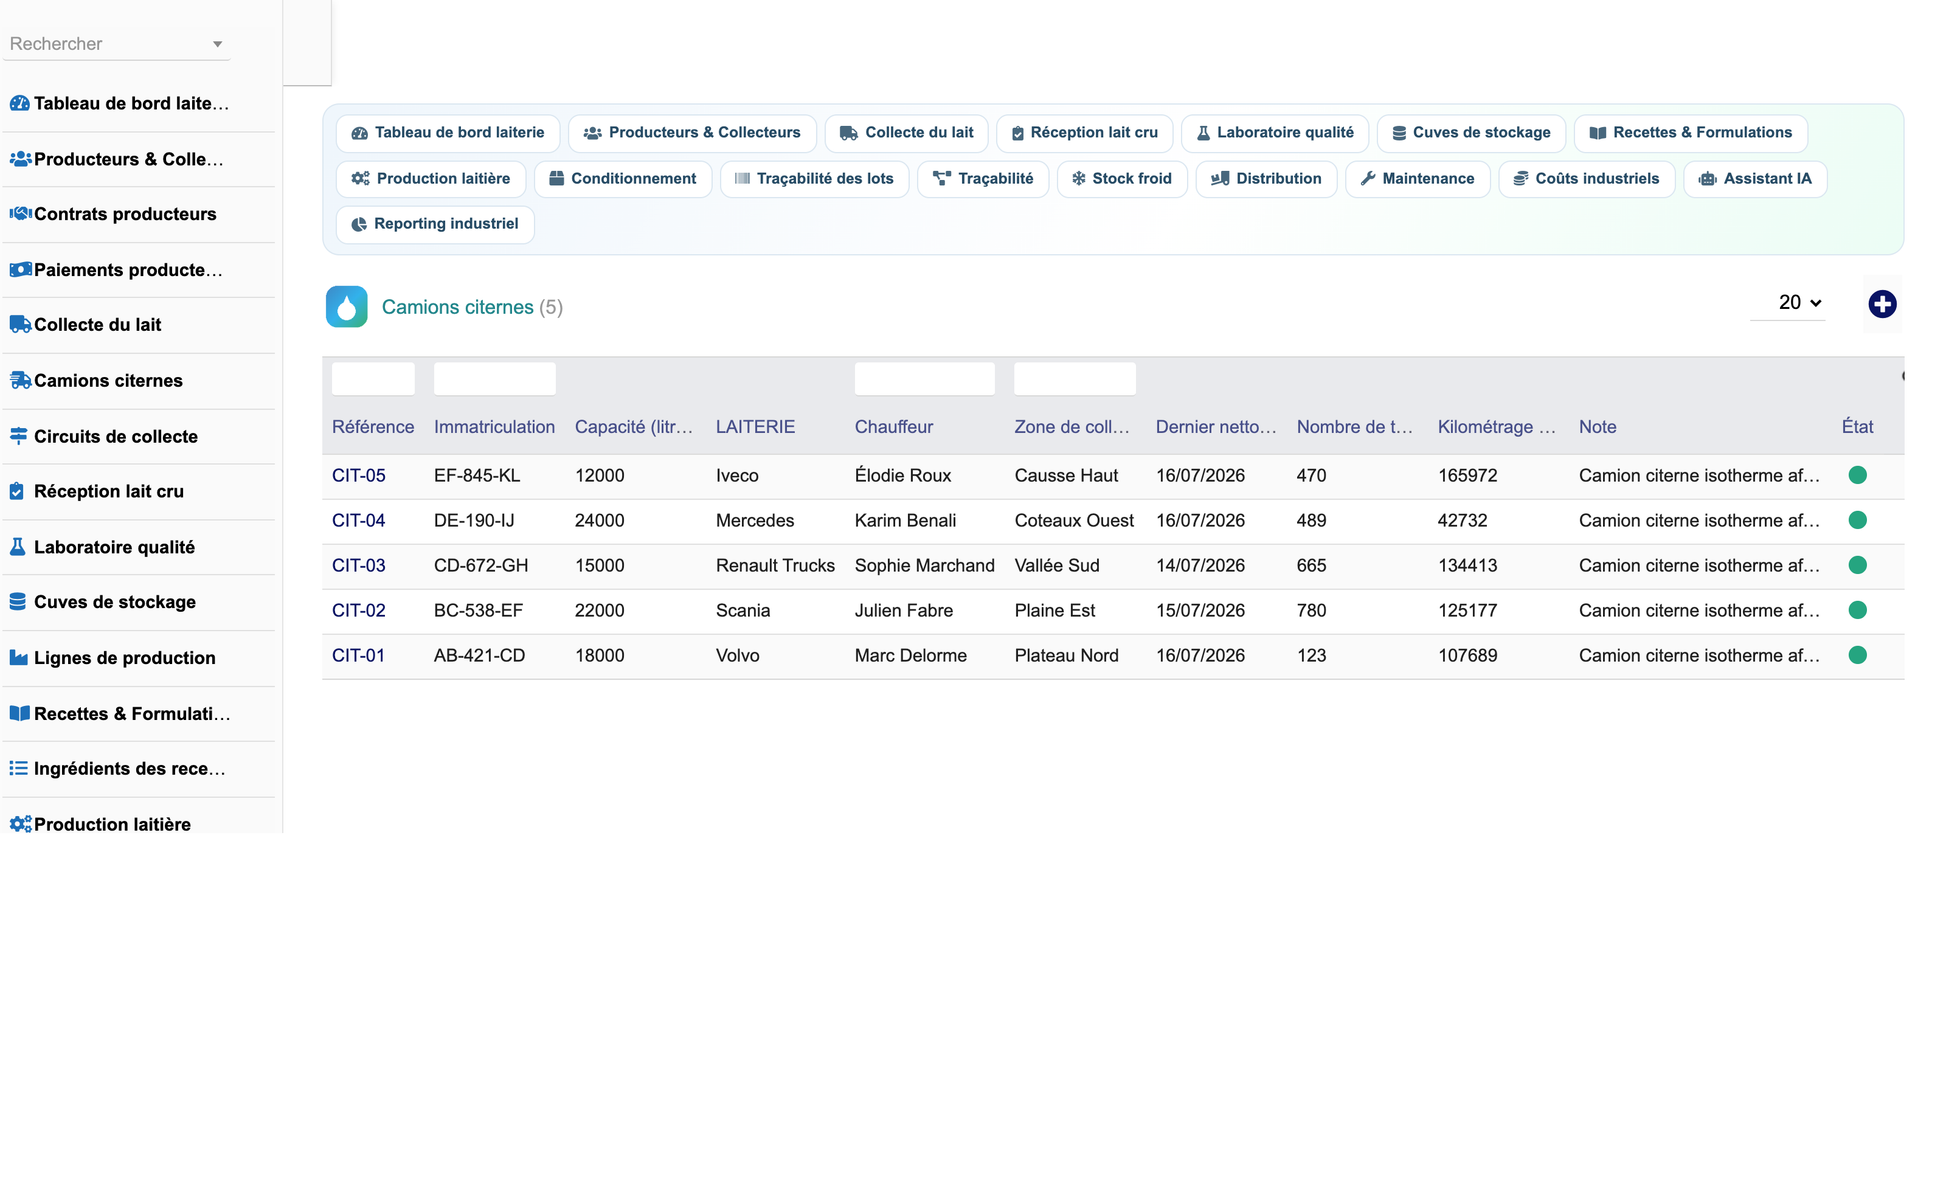Click the green État dot for CIT-05
This screenshot has height=1204, width=1946.
click(1857, 475)
